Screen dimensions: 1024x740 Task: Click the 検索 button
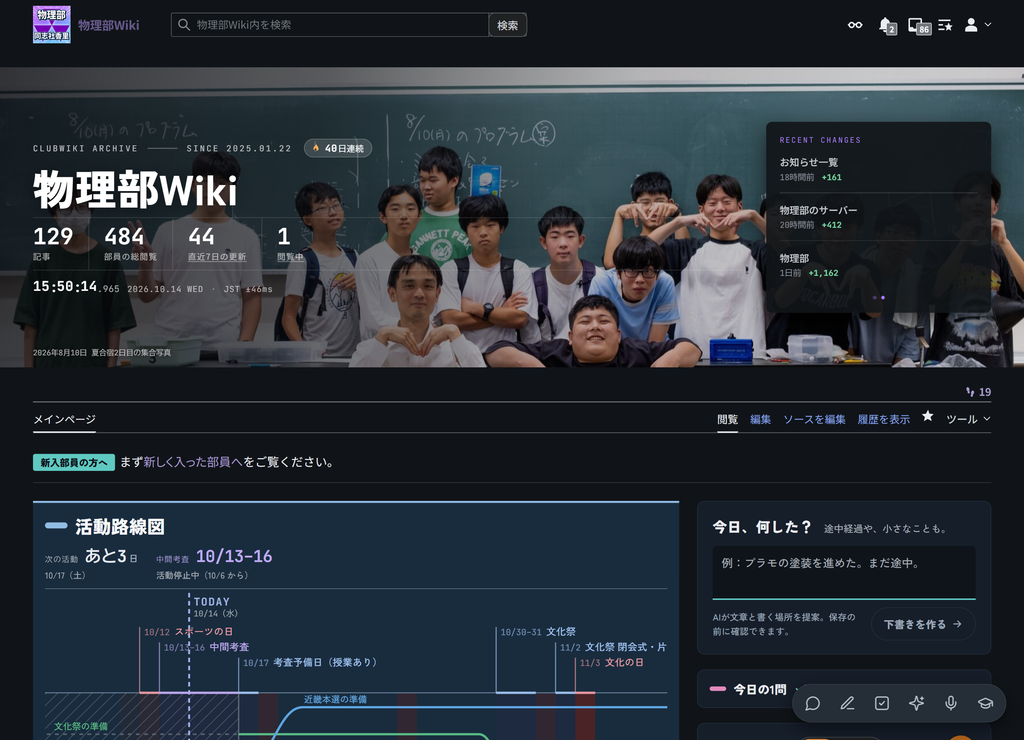(x=507, y=25)
